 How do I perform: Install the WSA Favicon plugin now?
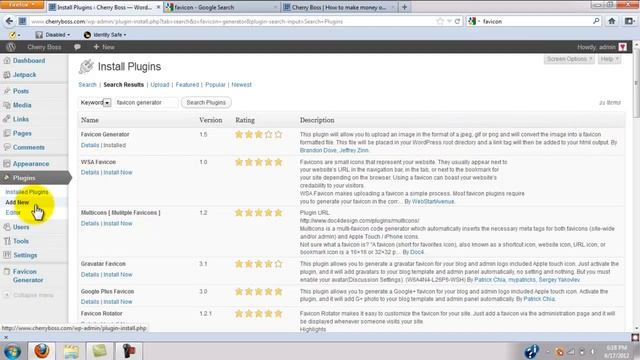[x=118, y=173]
